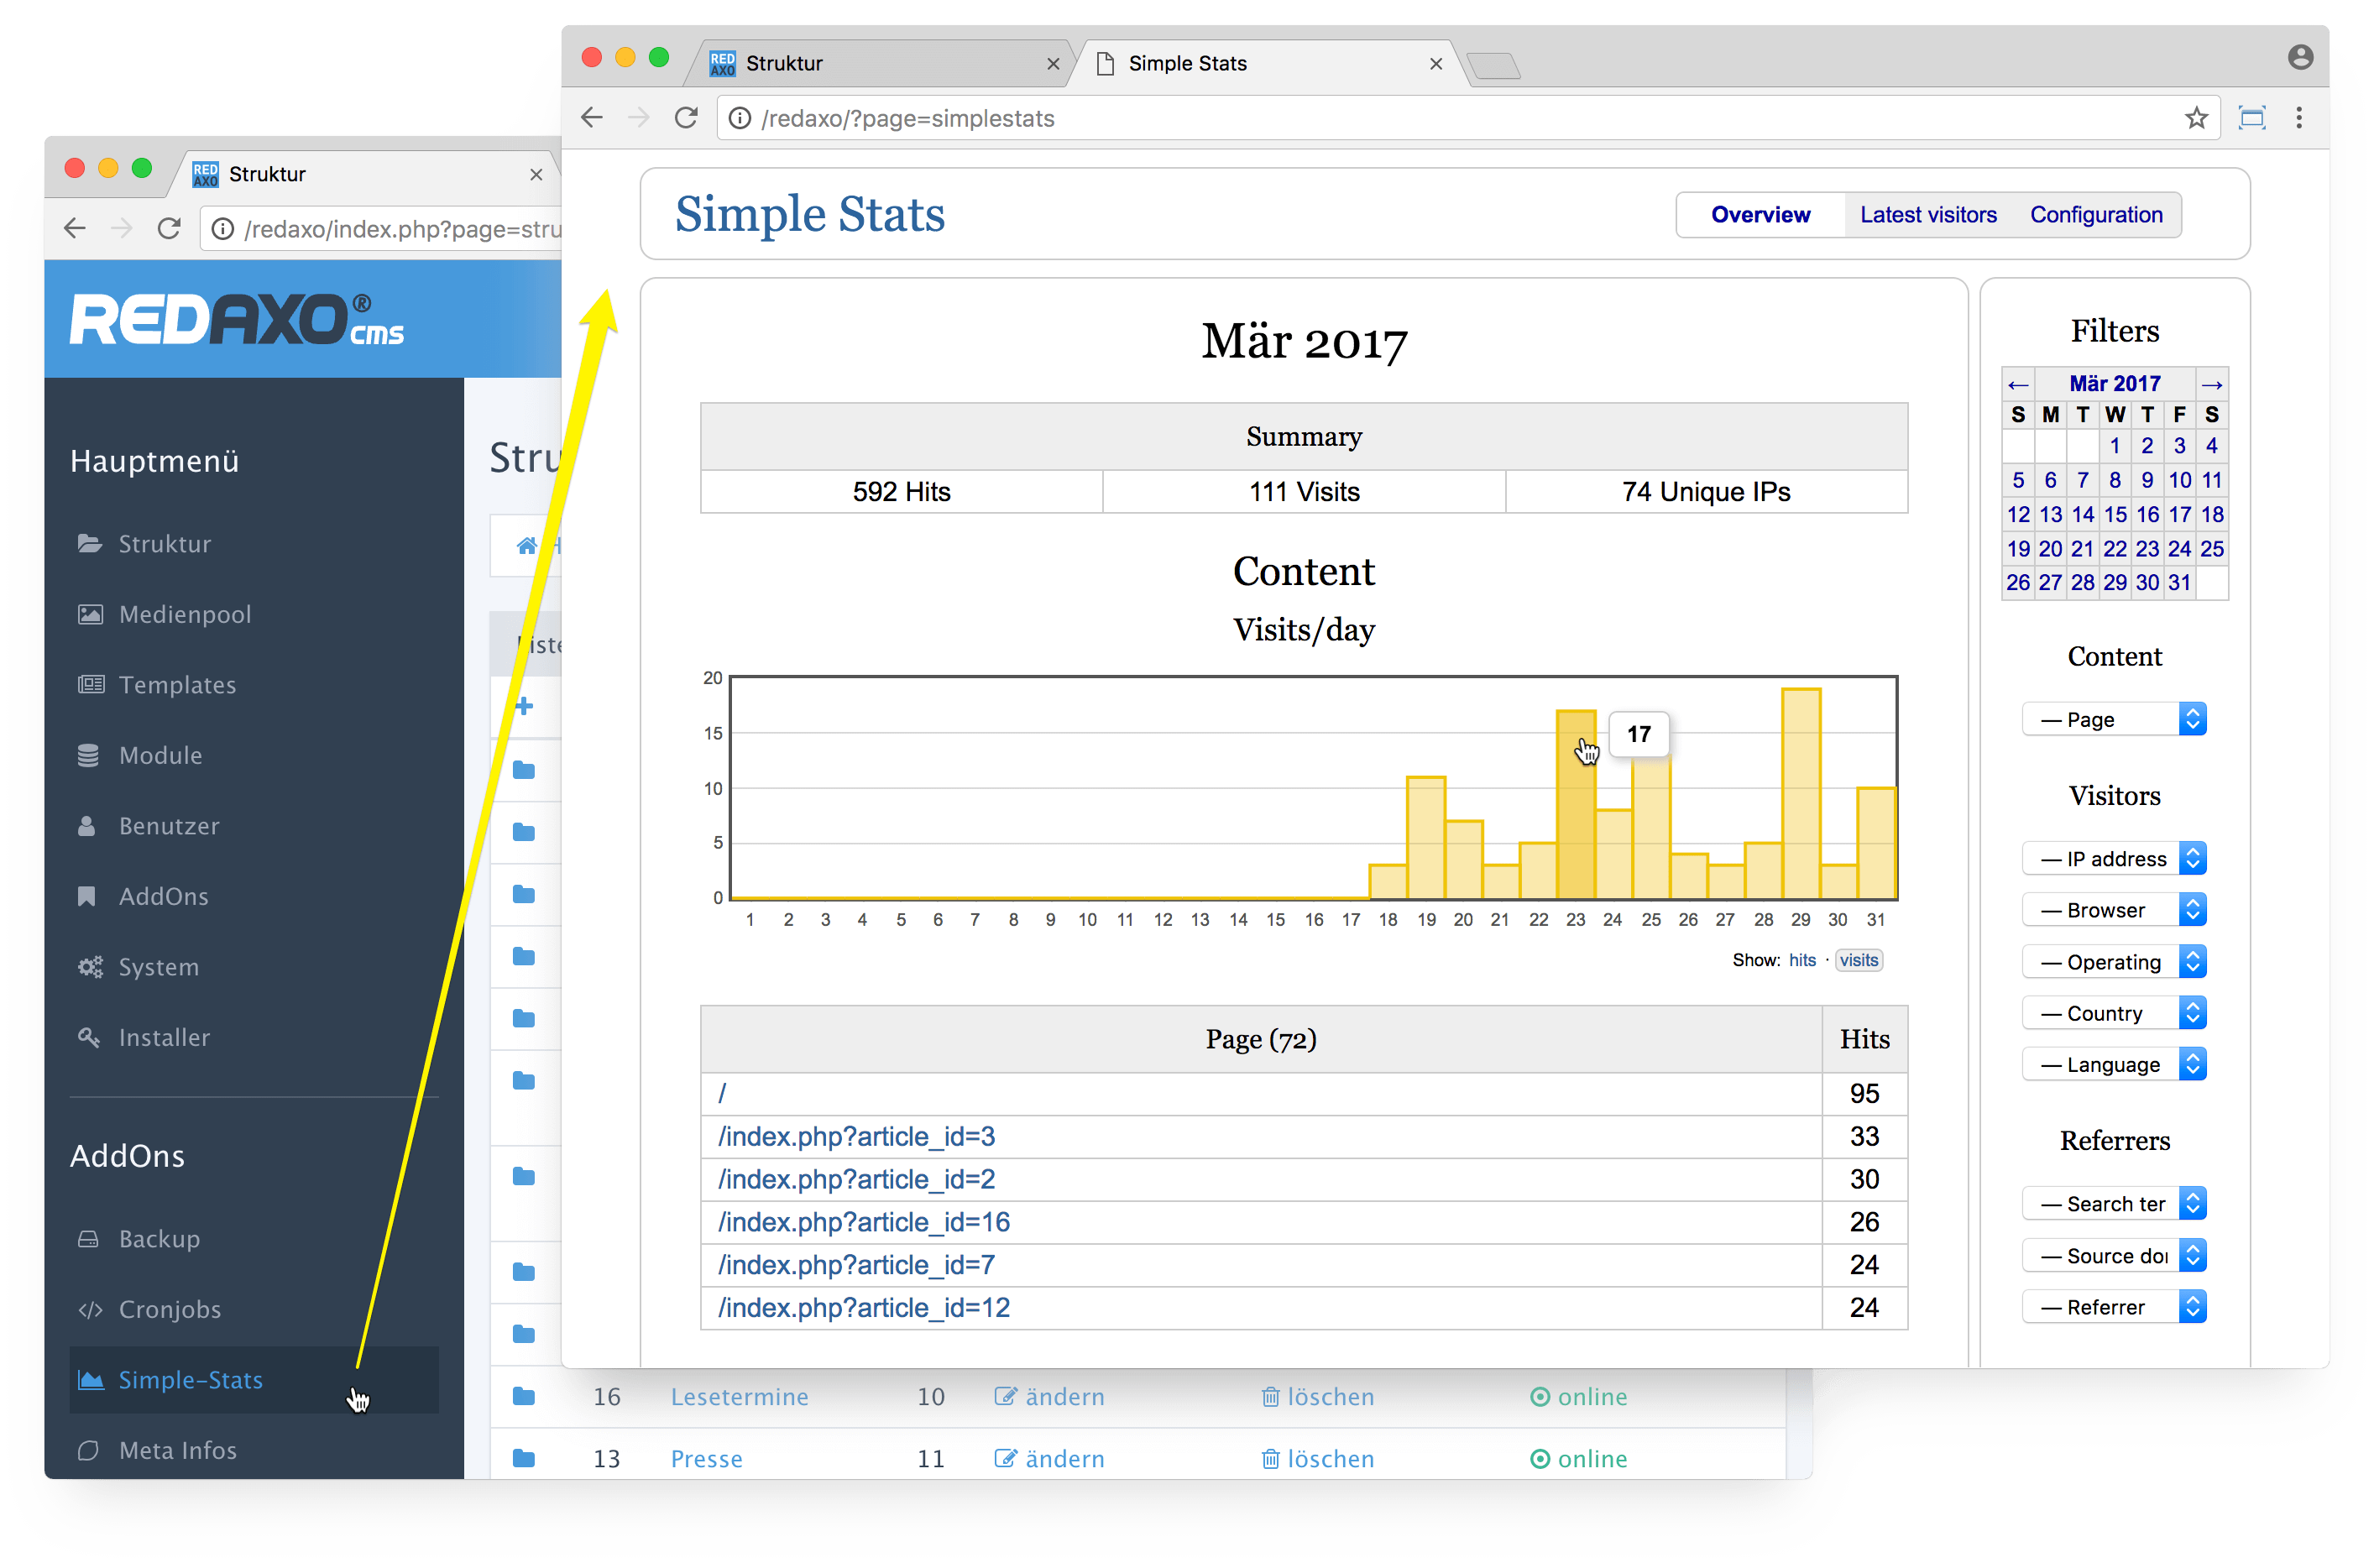The height and width of the screenshot is (1568, 2374).
Task: Toggle chart to show visits
Action: tap(1858, 960)
